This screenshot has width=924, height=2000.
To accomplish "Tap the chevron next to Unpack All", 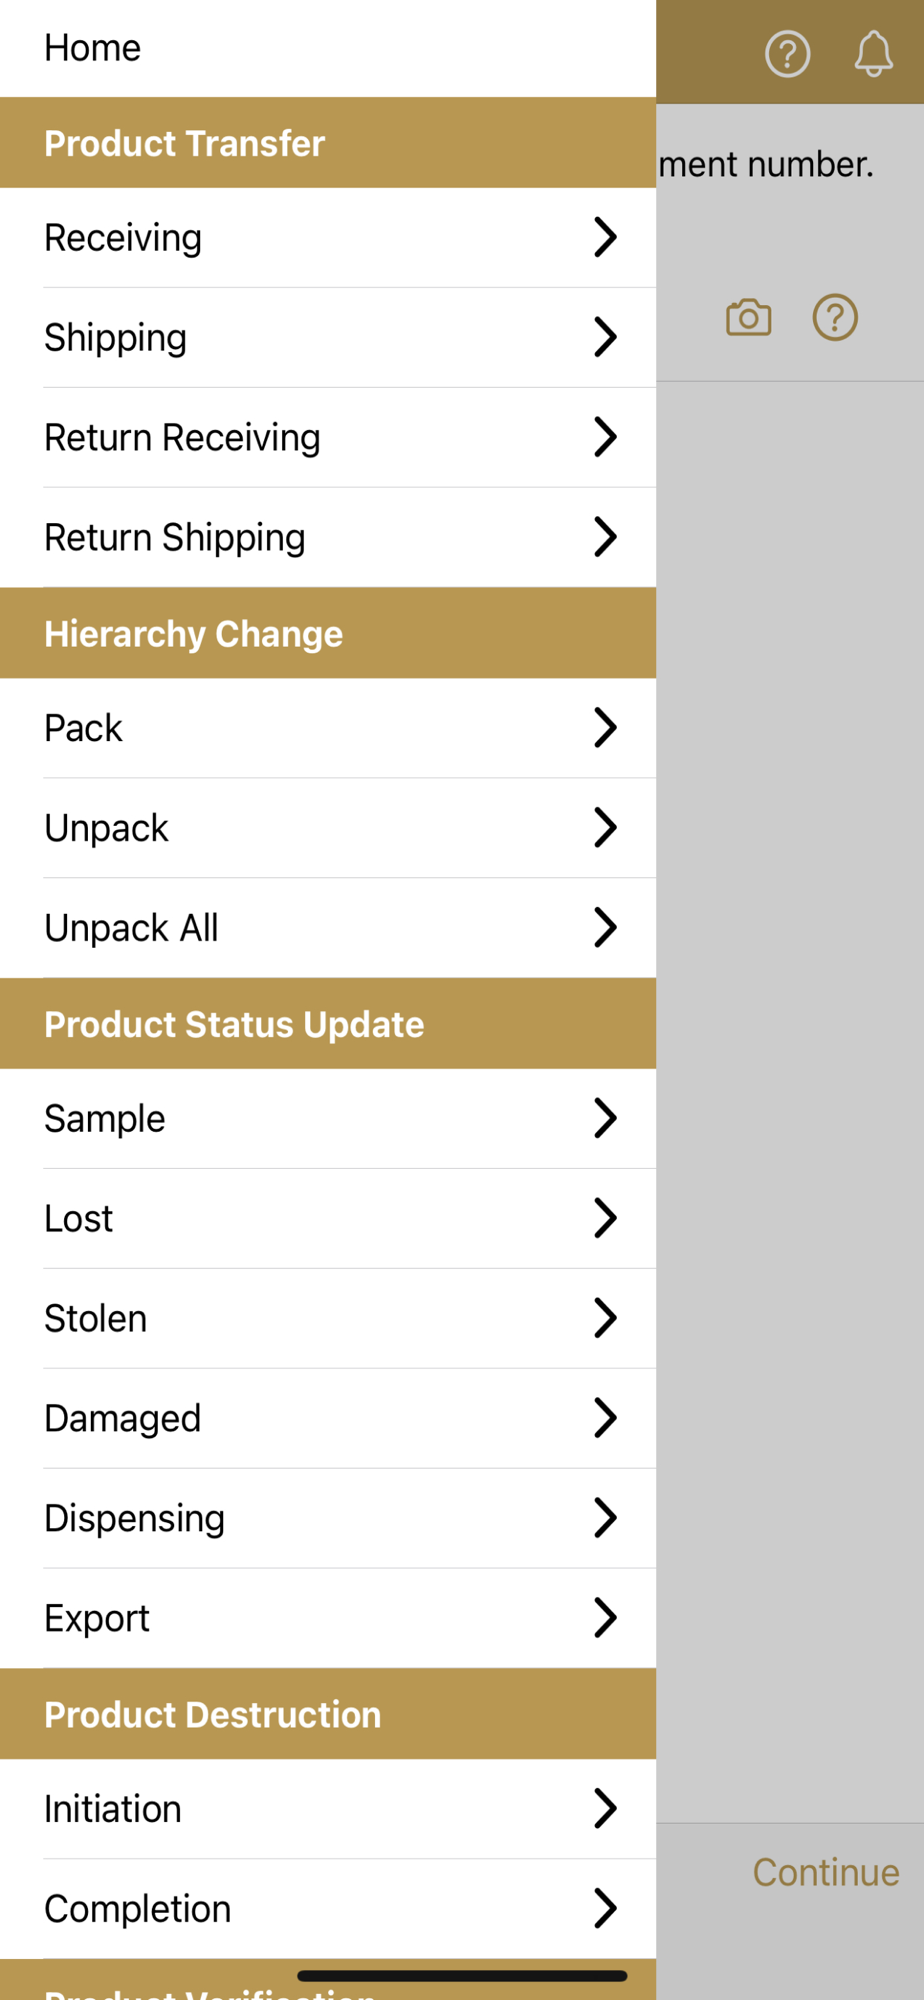I will point(605,927).
